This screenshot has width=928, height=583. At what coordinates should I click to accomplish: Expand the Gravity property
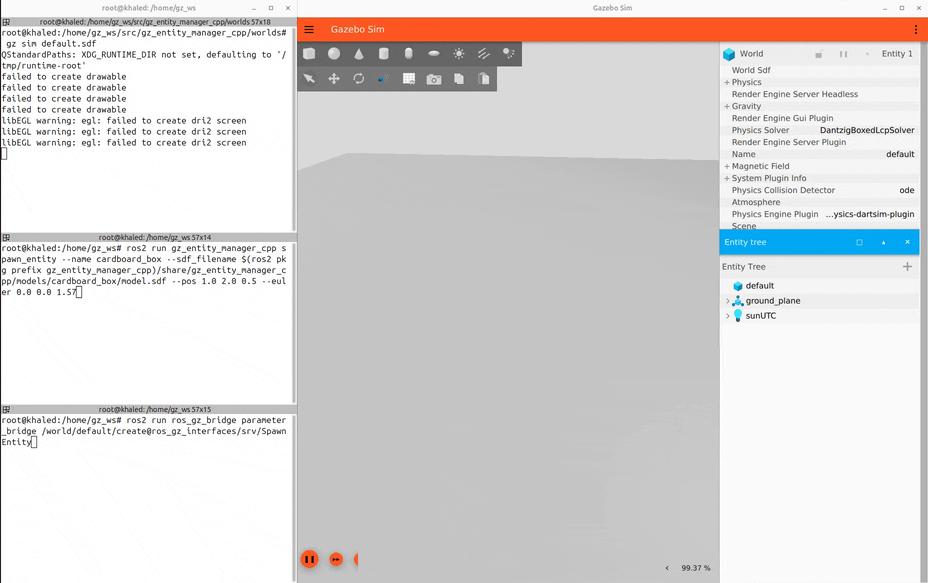tap(727, 107)
